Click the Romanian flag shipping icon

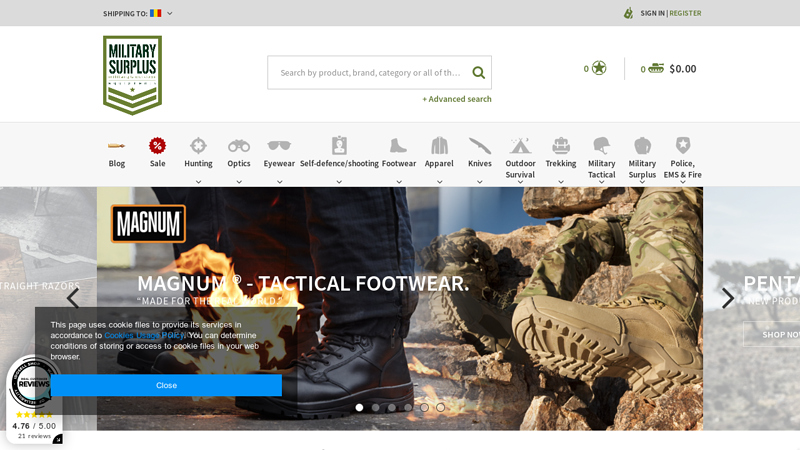point(156,13)
